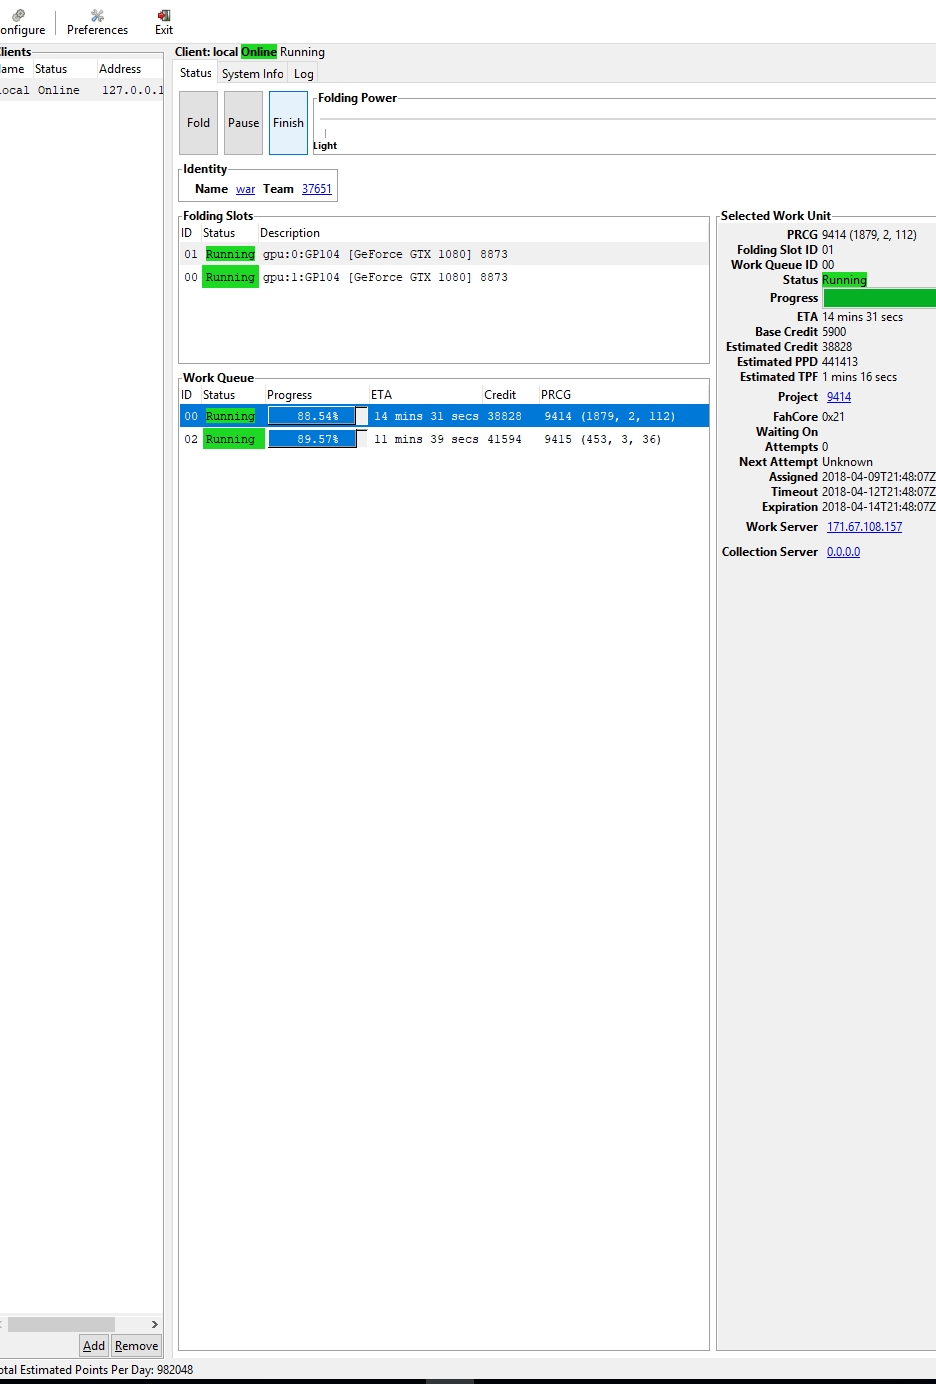Image resolution: width=936 pixels, height=1384 pixels.
Task: Select work queue row 02 at 89.57%
Action: [x=444, y=439]
